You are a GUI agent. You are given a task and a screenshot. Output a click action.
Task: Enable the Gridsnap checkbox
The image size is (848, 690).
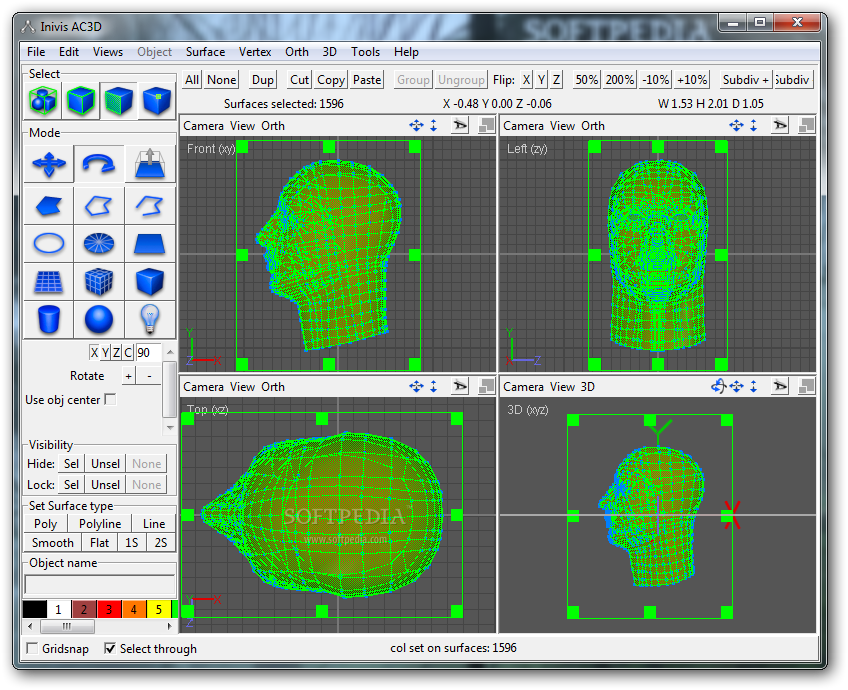32,648
